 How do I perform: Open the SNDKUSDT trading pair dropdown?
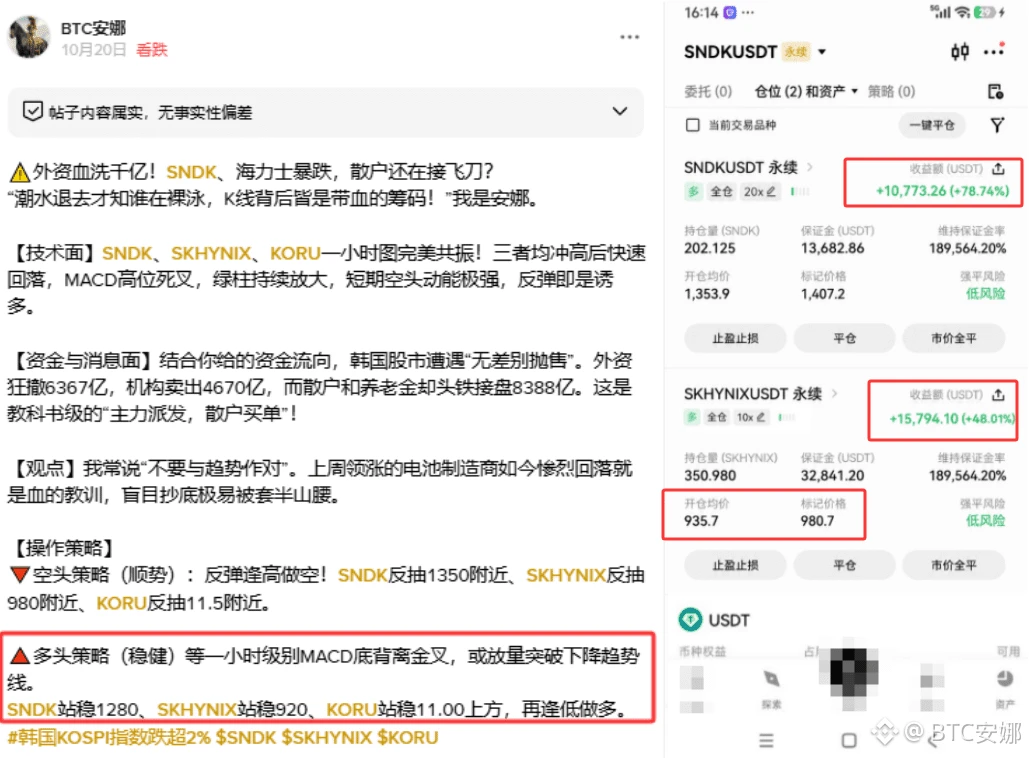tap(822, 52)
